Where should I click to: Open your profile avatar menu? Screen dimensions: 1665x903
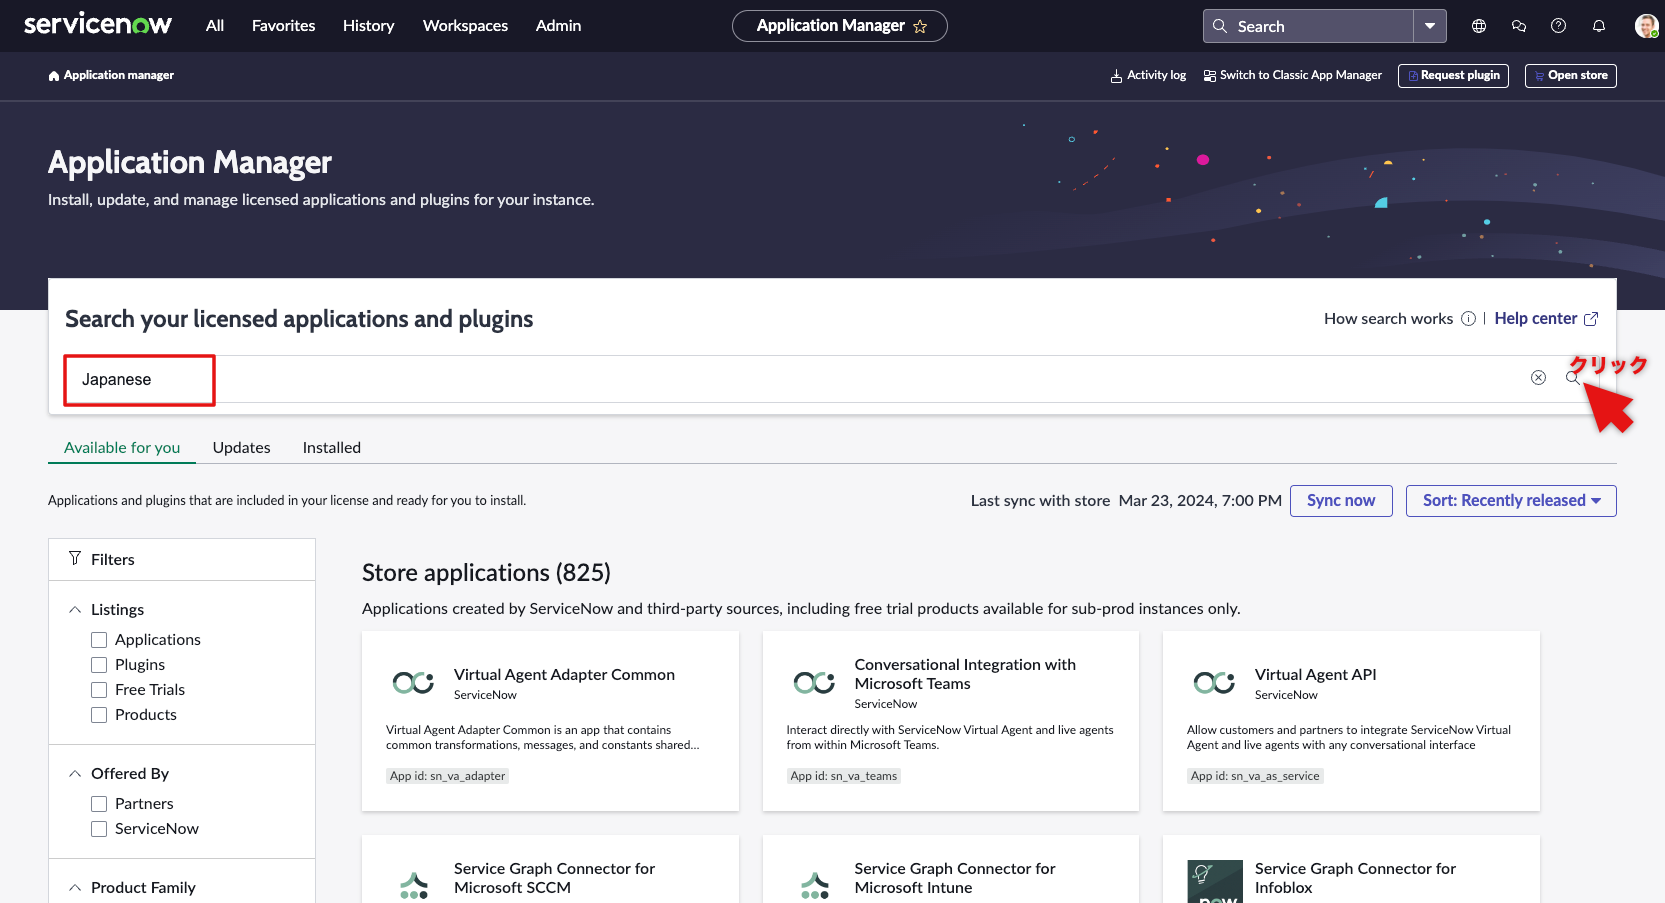pyautogui.click(x=1644, y=25)
